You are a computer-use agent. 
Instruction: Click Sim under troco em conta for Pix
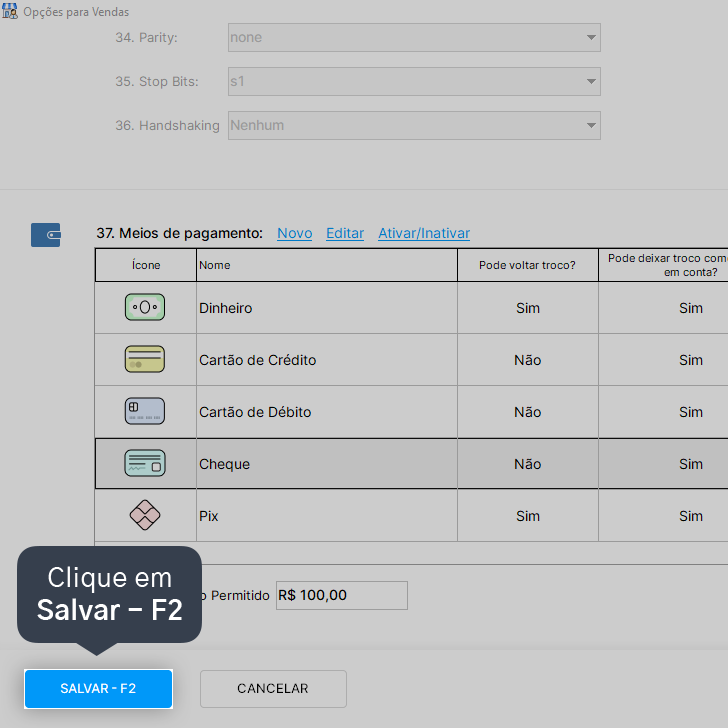(691, 516)
